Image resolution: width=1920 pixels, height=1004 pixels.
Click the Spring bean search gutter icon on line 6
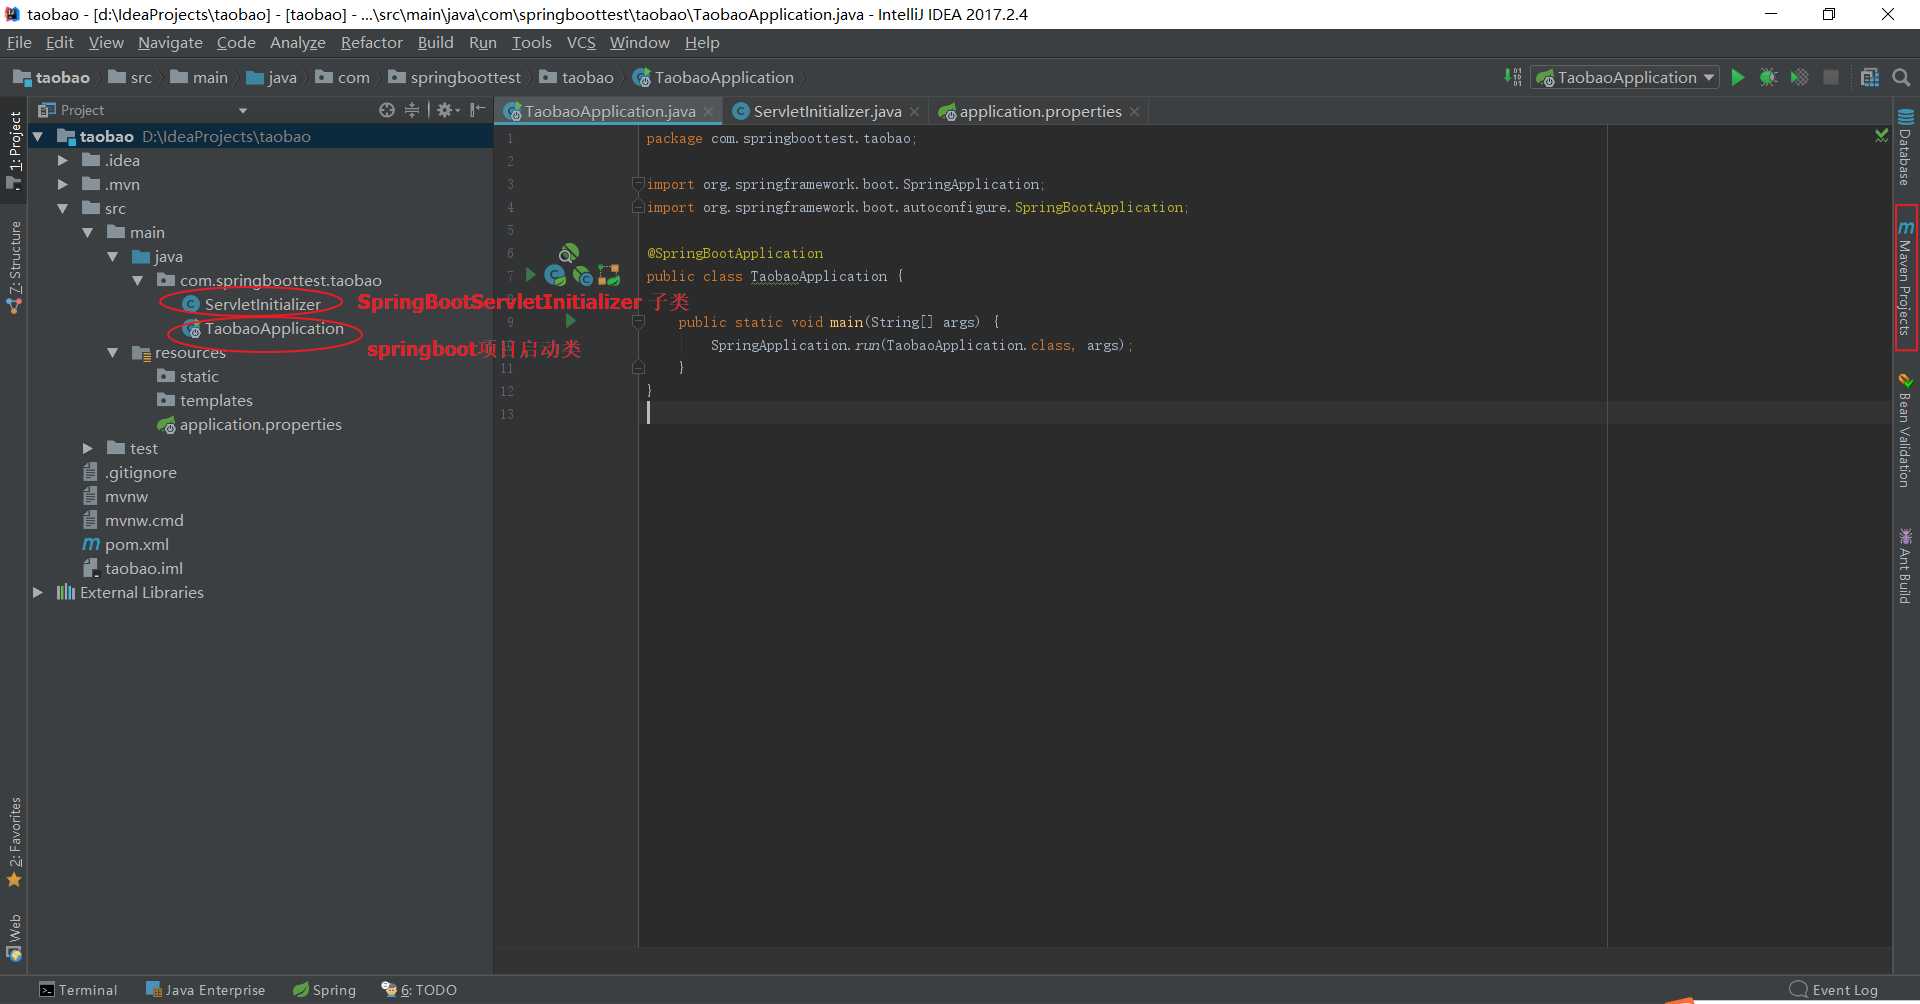pyautogui.click(x=568, y=252)
